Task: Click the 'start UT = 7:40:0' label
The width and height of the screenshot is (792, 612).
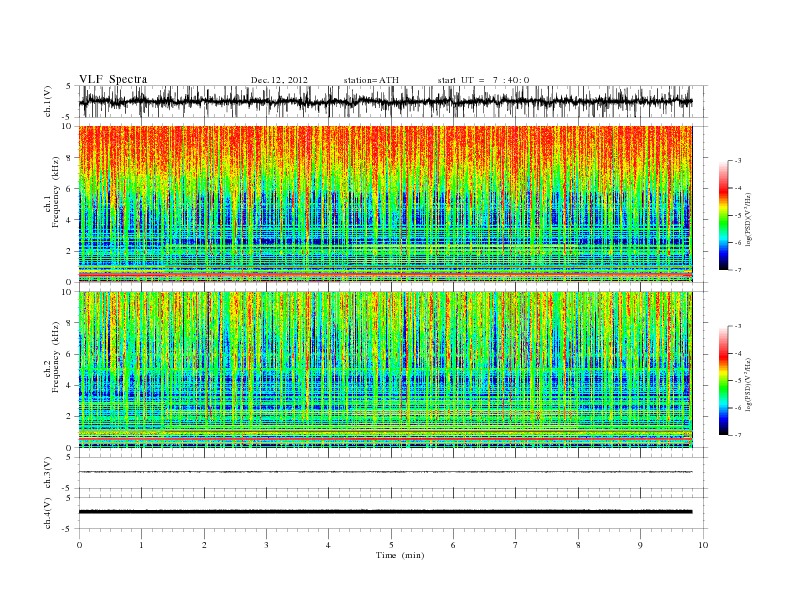Action: tap(483, 80)
